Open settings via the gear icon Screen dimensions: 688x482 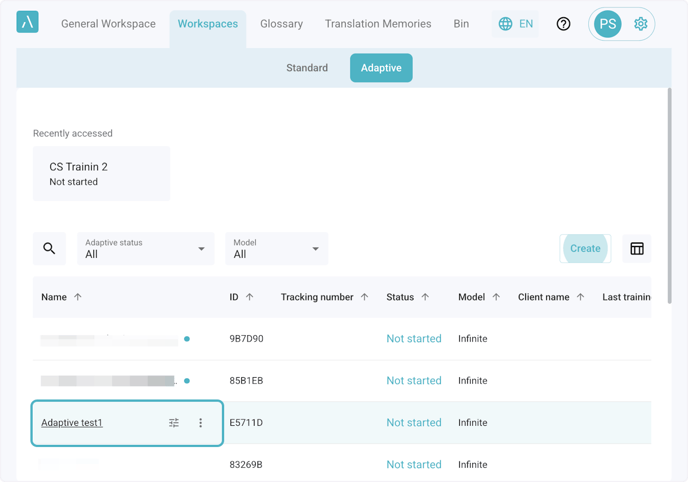tap(640, 24)
